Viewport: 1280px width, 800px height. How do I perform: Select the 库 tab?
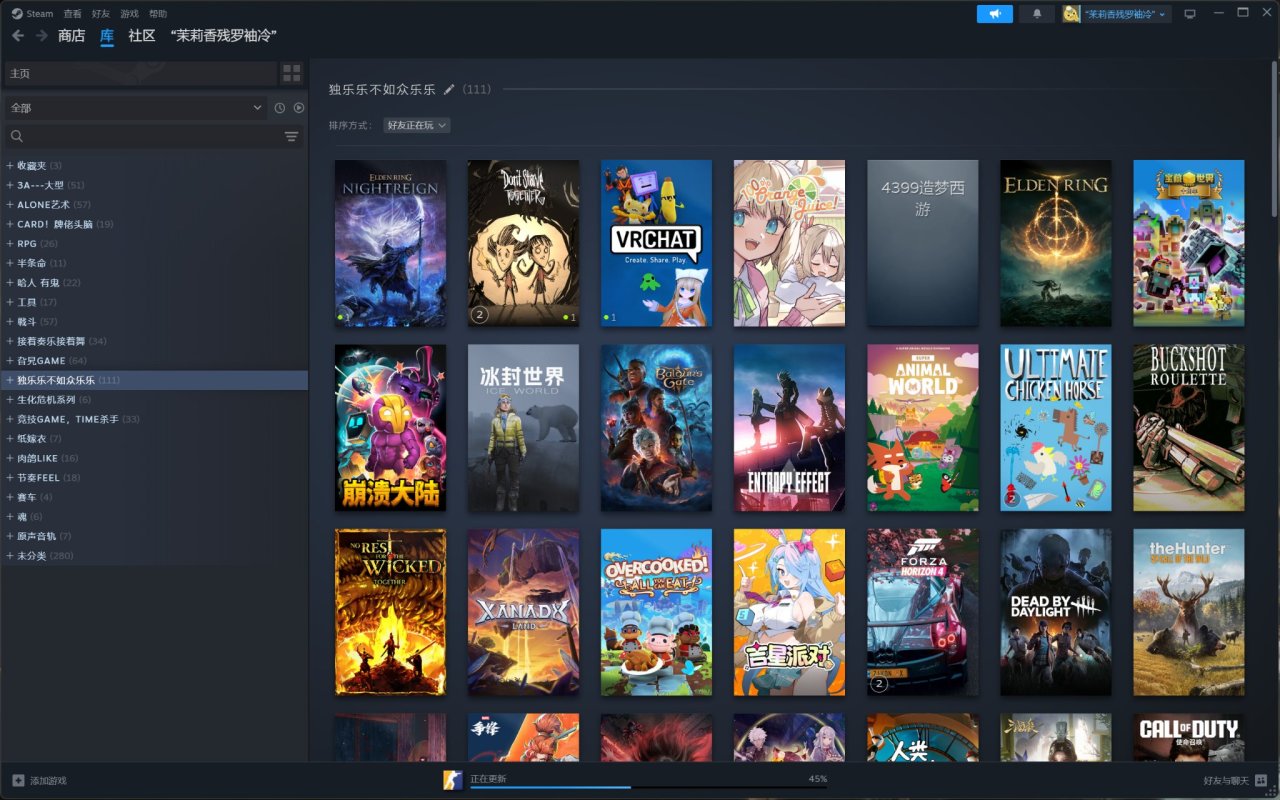107,36
